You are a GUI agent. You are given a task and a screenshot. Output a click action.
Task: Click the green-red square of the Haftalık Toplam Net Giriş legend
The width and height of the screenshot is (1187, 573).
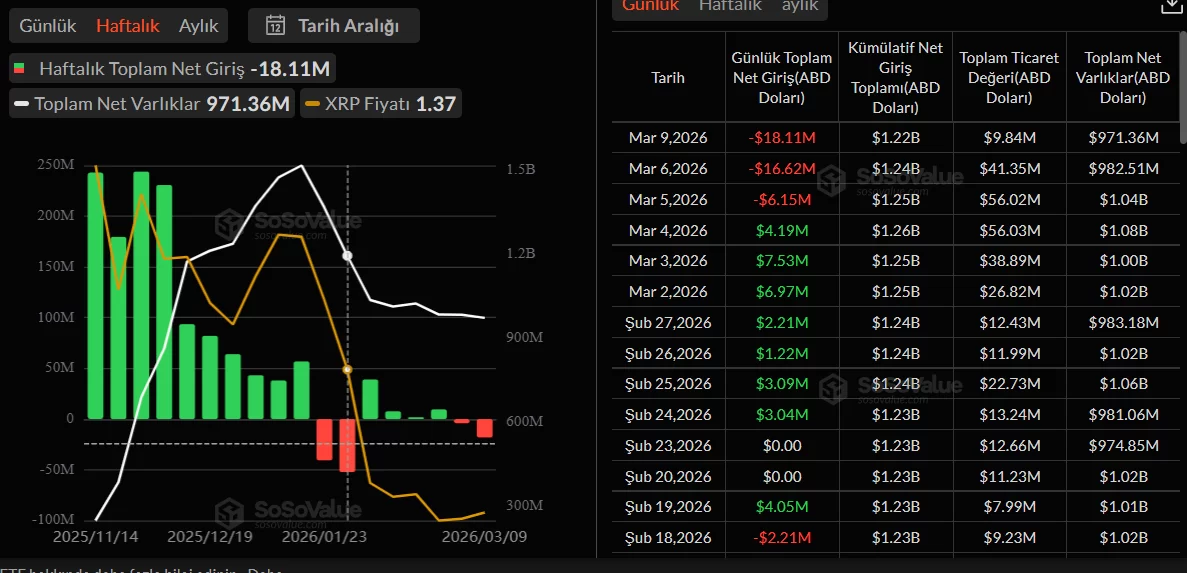tap(20, 69)
